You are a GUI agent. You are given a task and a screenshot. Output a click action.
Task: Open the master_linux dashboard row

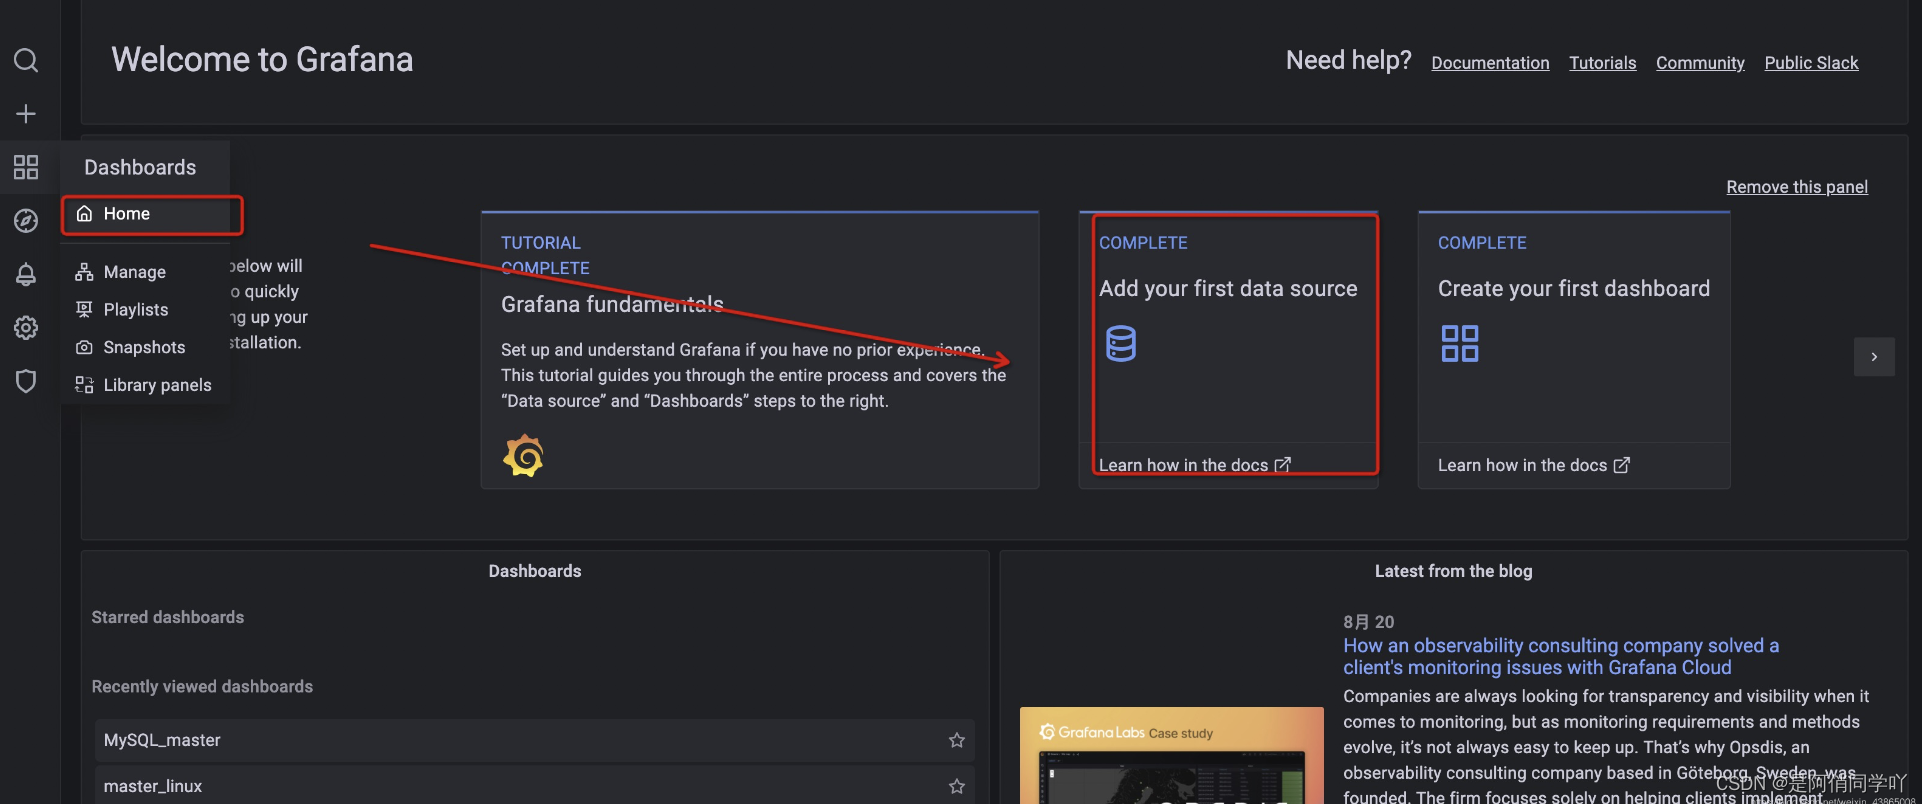(535, 786)
